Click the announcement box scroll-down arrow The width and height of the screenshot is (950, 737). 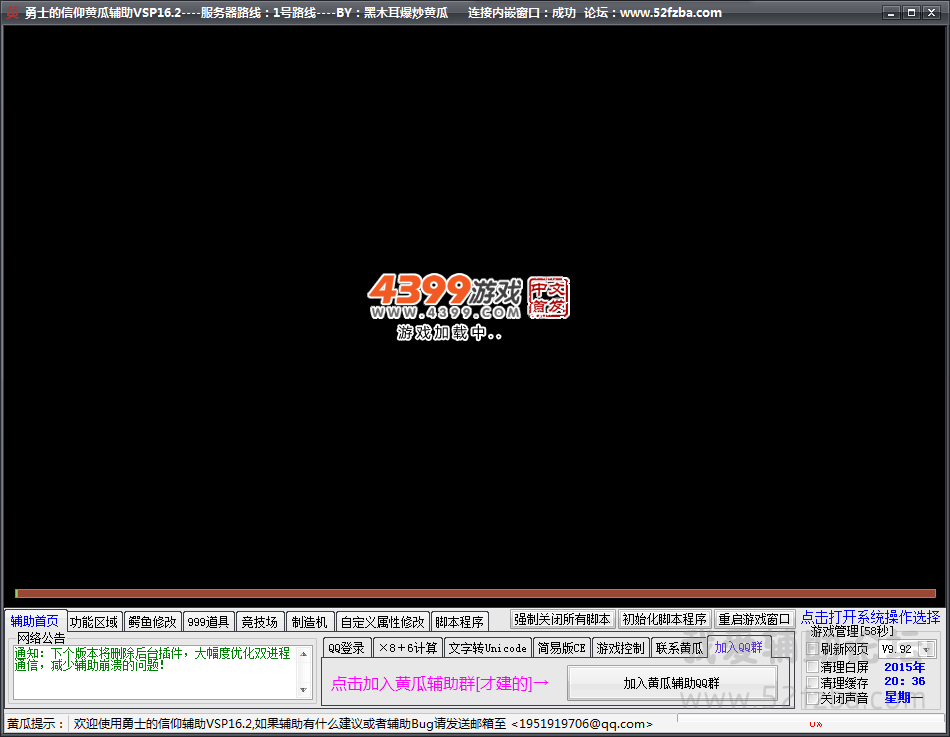tap(304, 690)
